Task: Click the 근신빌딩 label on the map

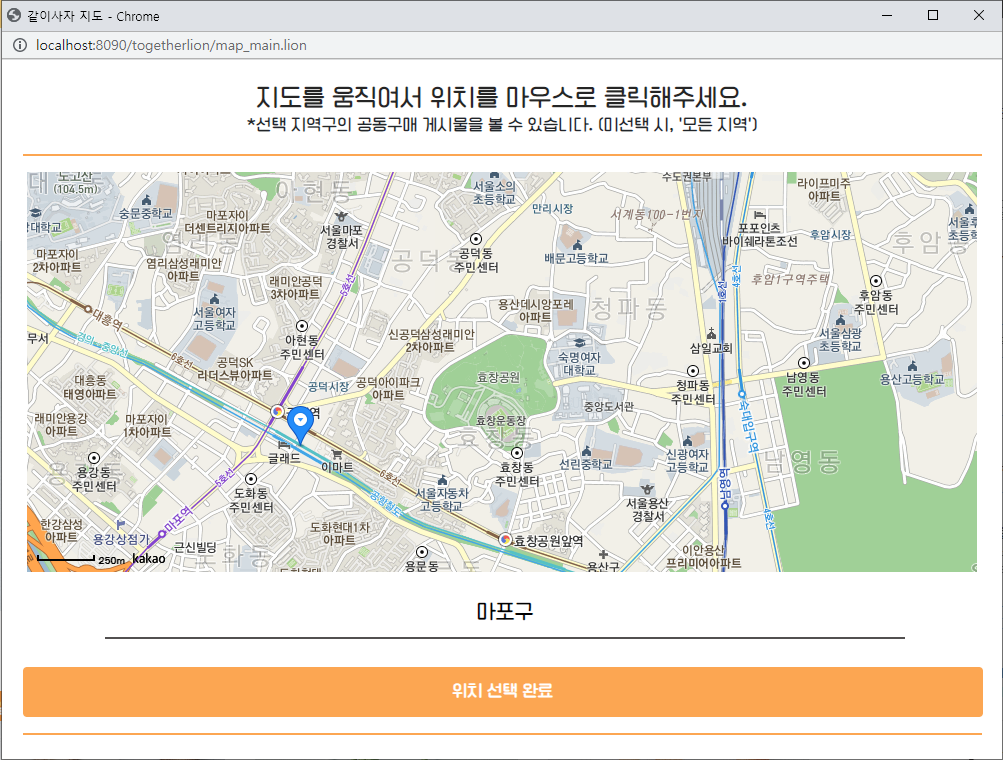Action: 195,547
